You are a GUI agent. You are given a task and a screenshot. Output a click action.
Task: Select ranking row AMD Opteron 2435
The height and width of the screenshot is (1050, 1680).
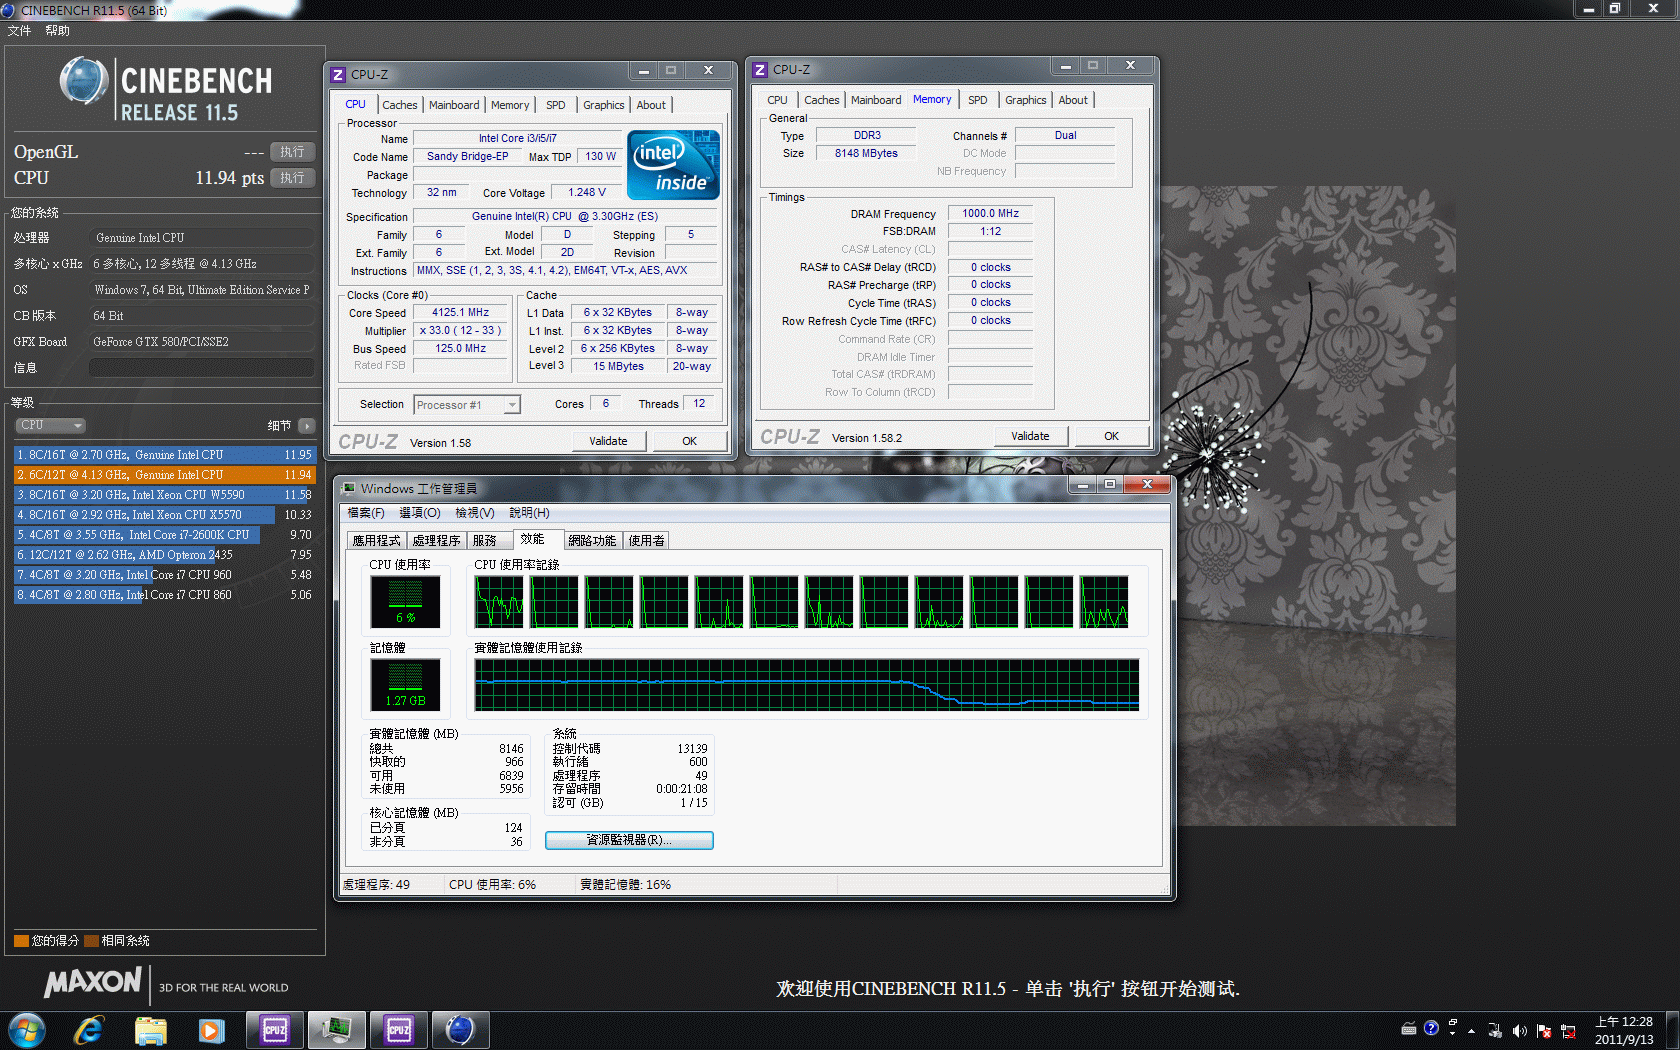(x=164, y=555)
